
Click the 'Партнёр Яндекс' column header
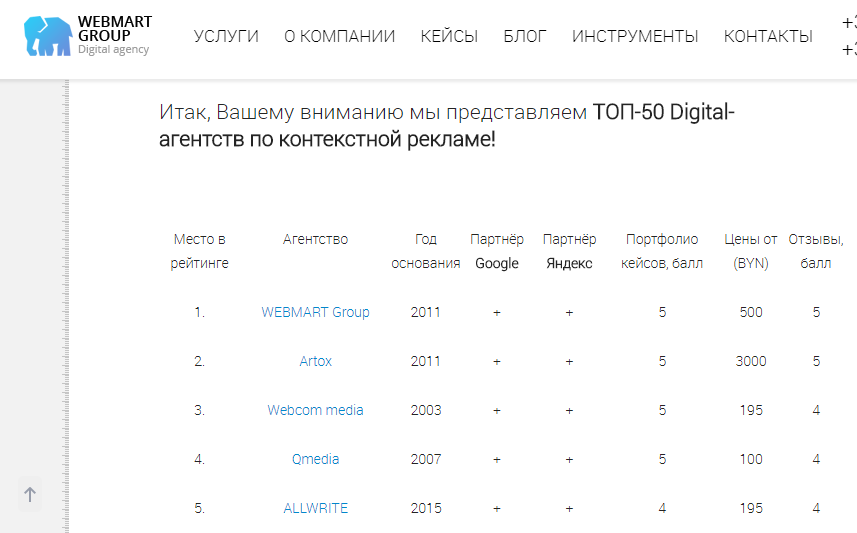(x=570, y=251)
